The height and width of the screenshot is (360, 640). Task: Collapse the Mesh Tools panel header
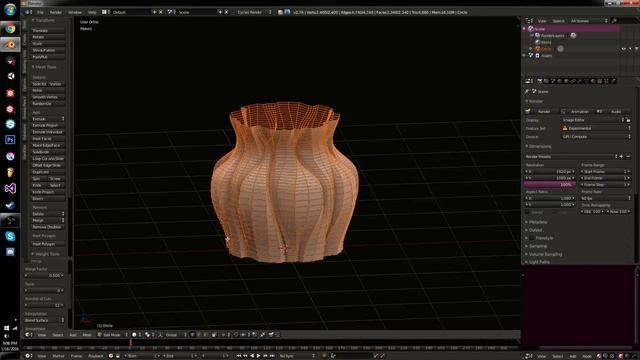(45, 67)
